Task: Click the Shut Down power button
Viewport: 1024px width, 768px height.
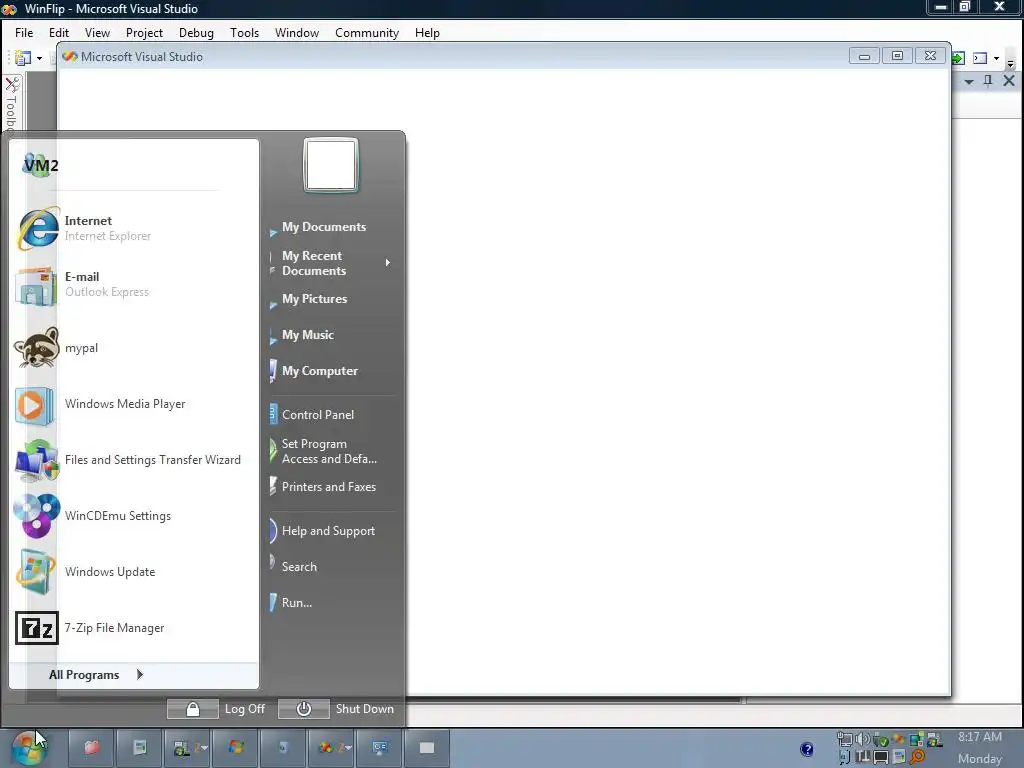Action: coord(304,709)
